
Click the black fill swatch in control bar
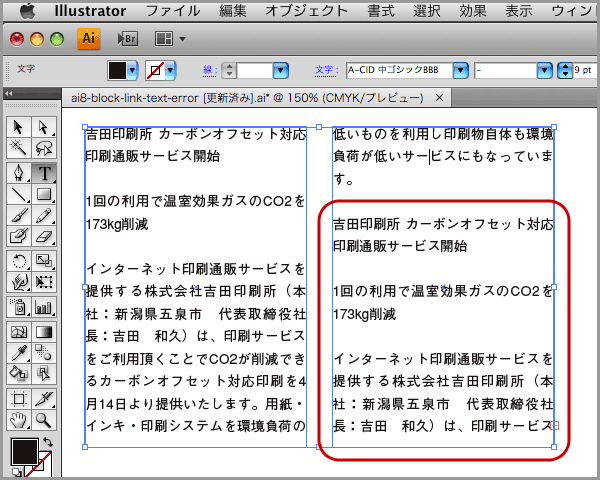point(117,70)
